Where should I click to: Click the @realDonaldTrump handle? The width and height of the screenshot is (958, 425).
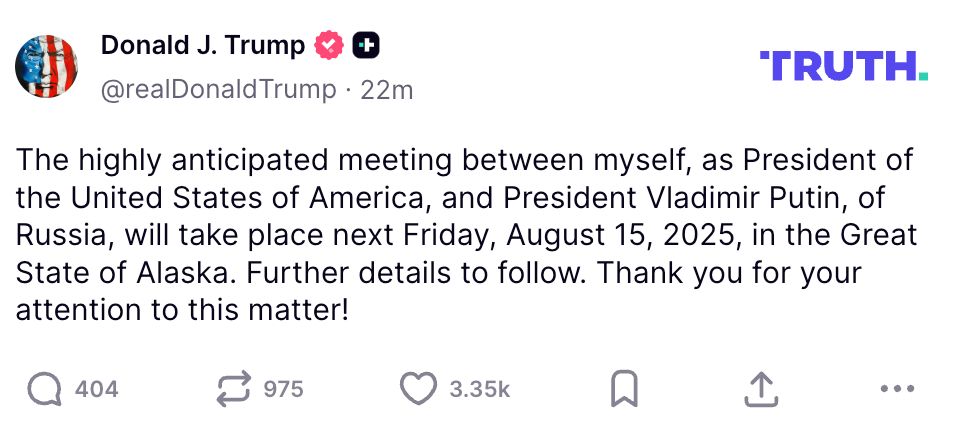pos(218,90)
